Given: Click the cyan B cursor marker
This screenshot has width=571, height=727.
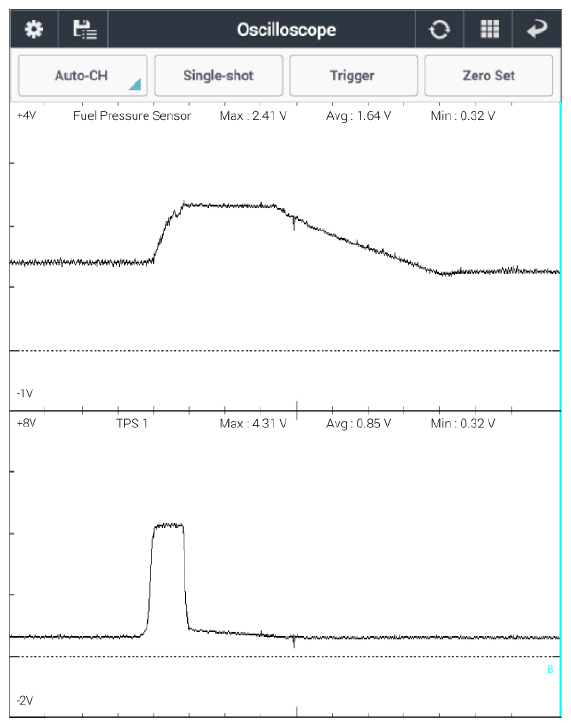Looking at the screenshot, I should (x=550, y=669).
